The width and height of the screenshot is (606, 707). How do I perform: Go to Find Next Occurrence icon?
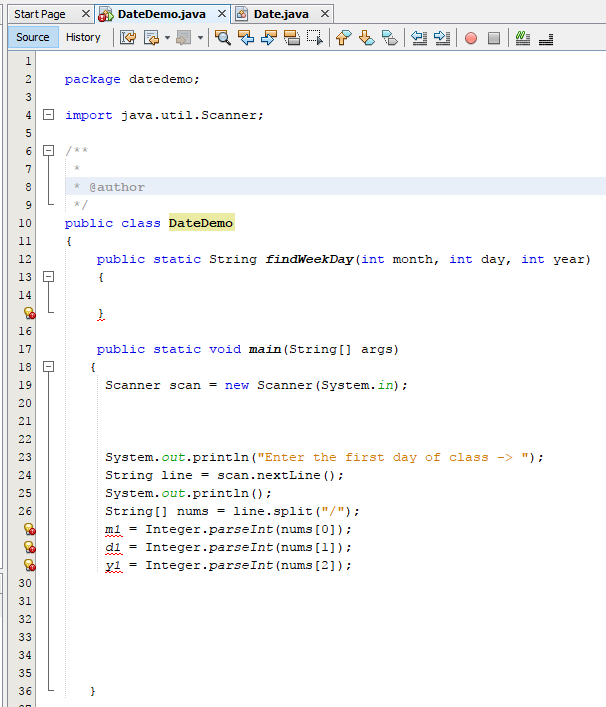pyautogui.click(x=269, y=38)
